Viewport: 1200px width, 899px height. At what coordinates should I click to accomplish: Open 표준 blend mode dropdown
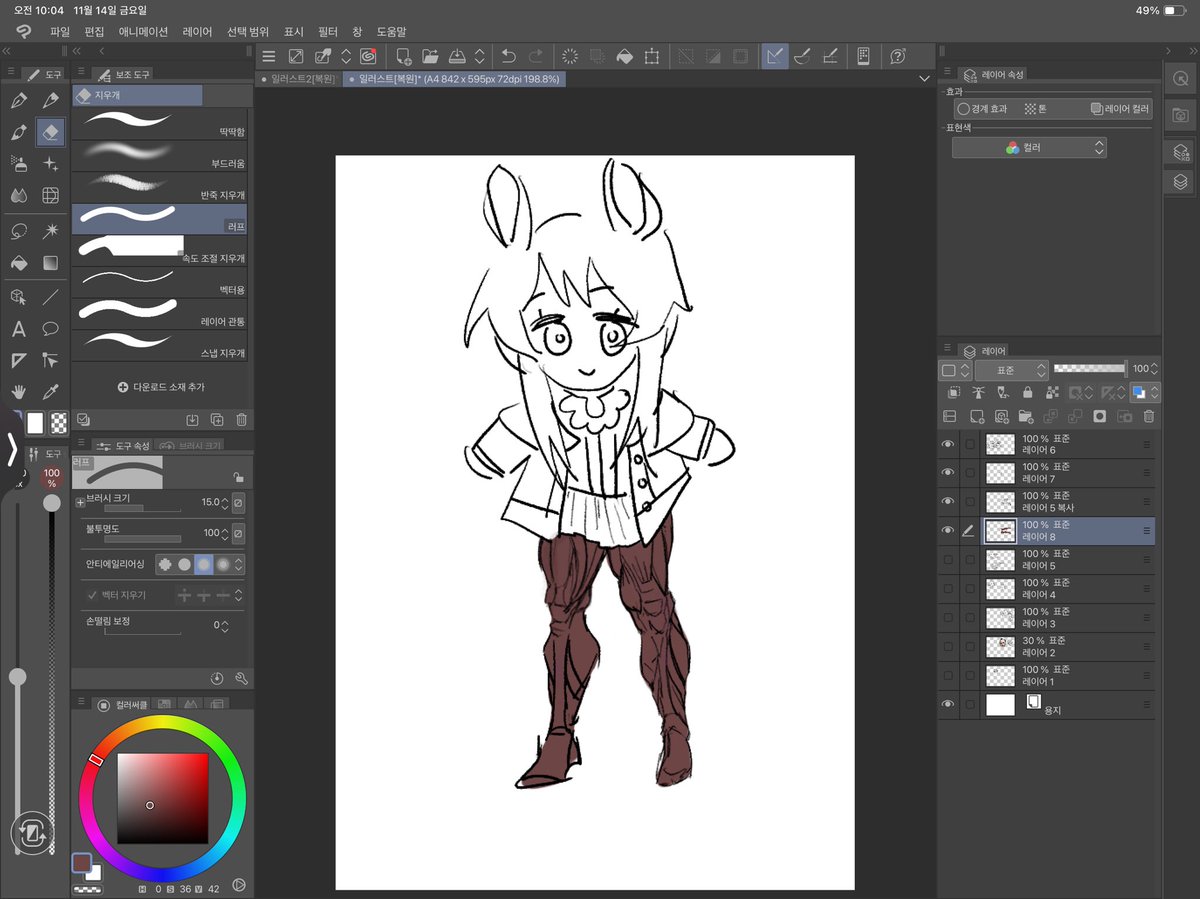click(x=1011, y=370)
